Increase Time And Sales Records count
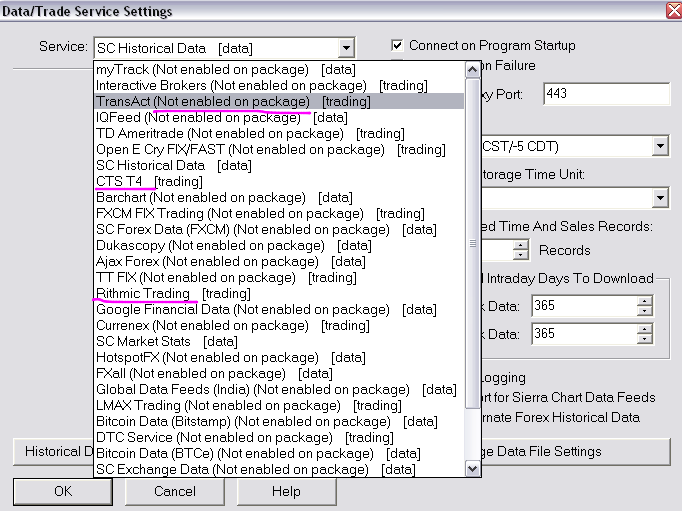The height and width of the screenshot is (511, 682). click(x=520, y=245)
